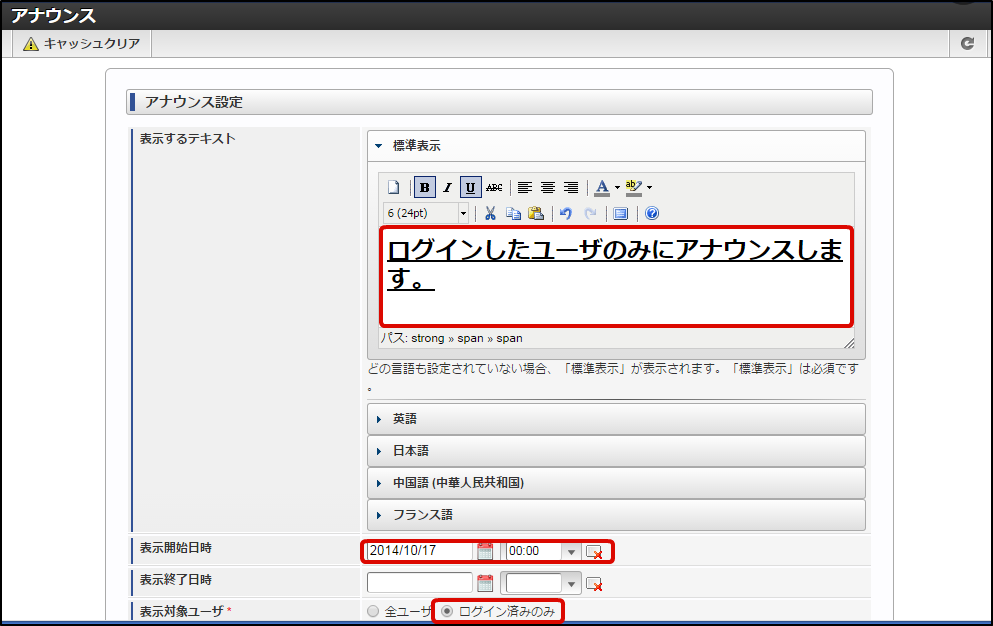Open calendar for 表示開始日時
The height and width of the screenshot is (626, 993).
pos(485,551)
